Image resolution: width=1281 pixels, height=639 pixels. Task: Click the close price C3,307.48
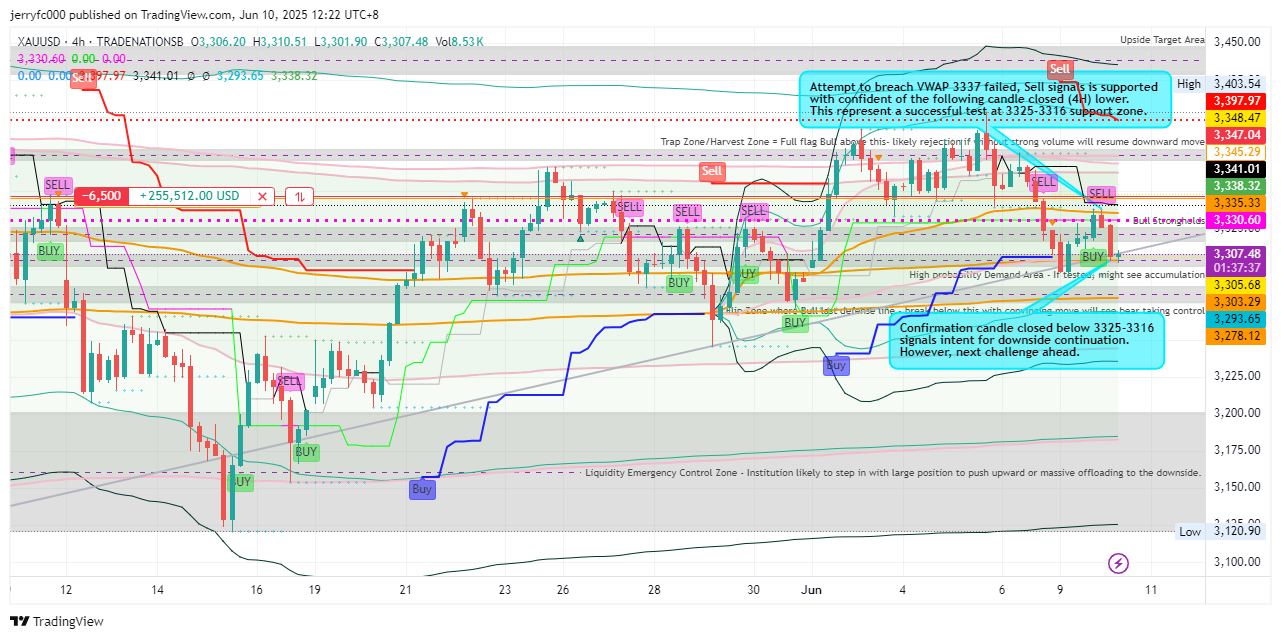tap(400, 42)
